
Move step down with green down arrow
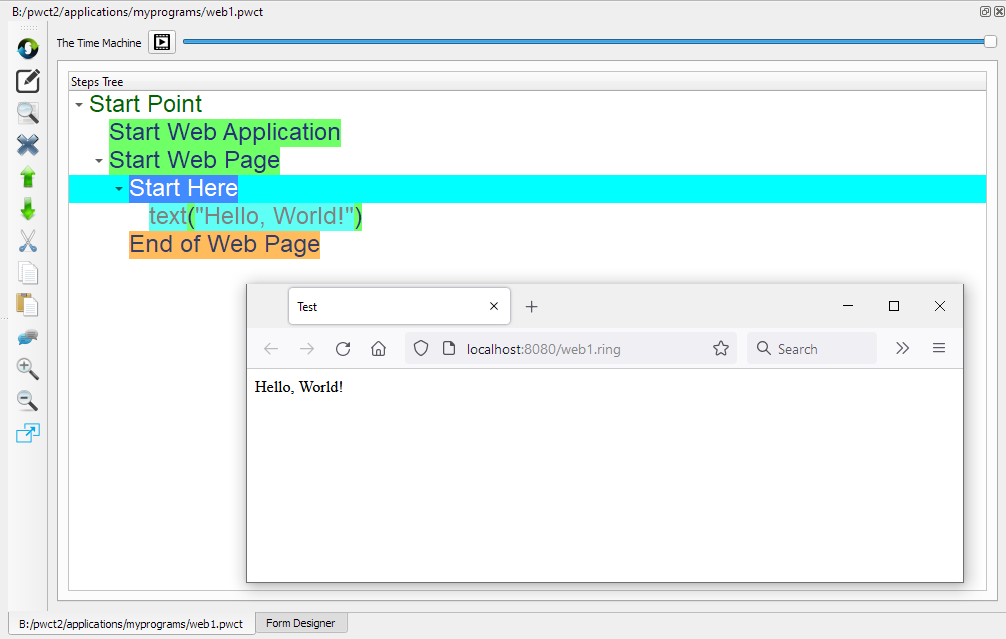pyautogui.click(x=28, y=209)
